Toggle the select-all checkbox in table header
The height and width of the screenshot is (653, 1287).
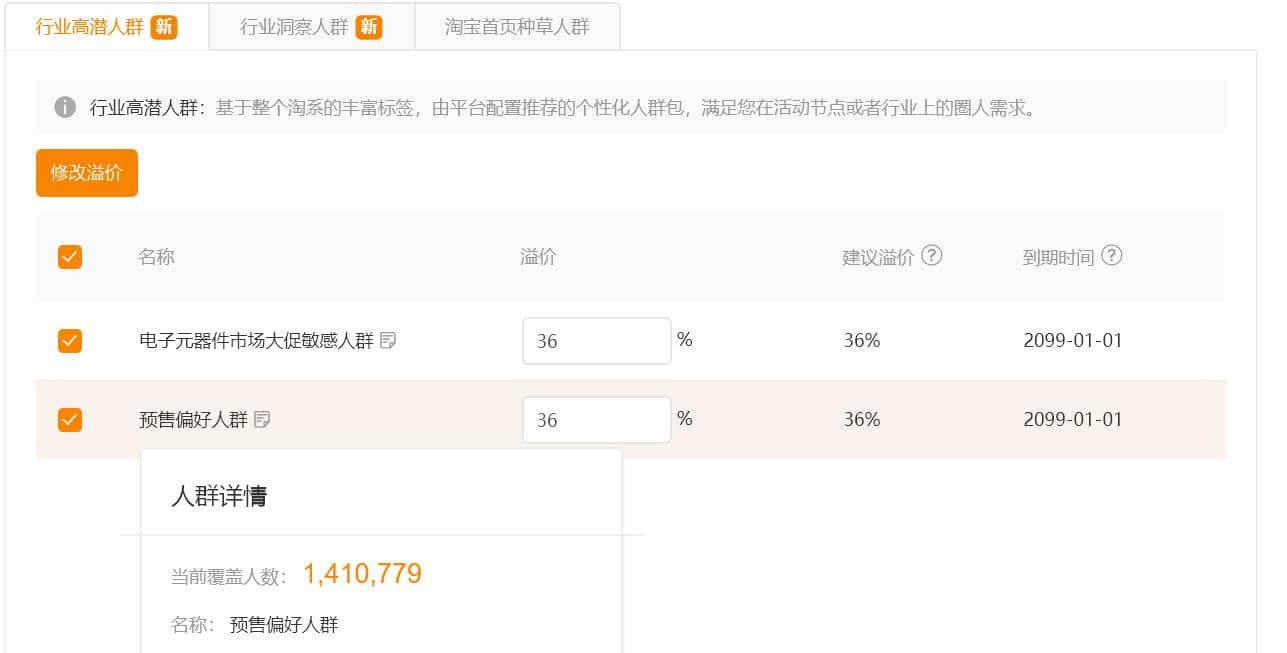70,257
